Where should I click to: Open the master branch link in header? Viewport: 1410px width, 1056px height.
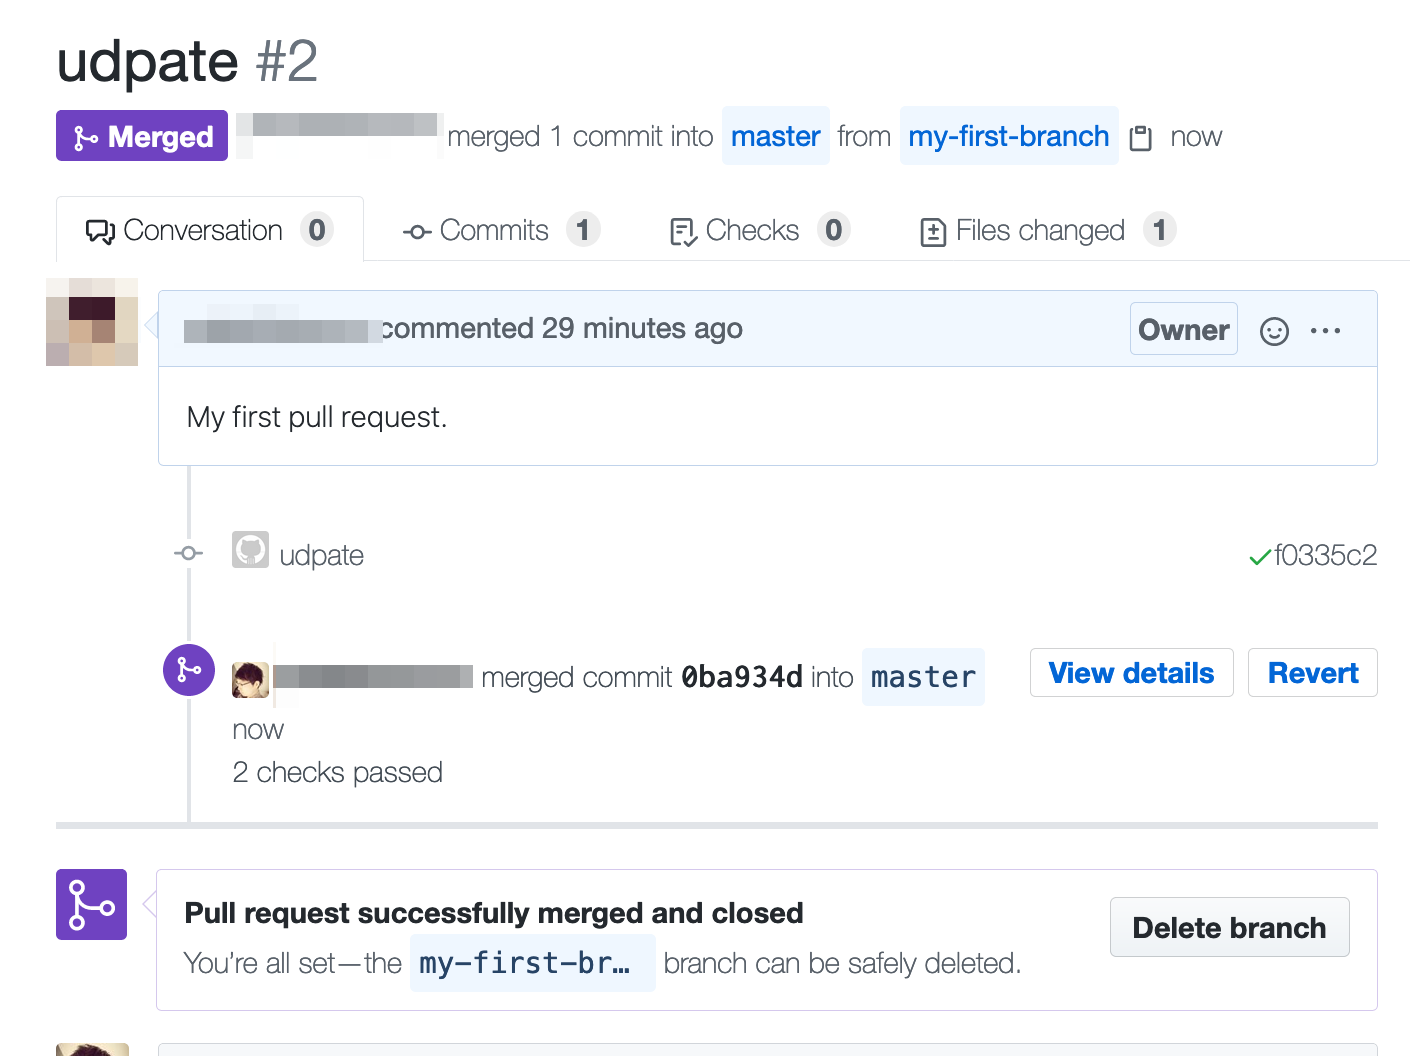[776, 136]
